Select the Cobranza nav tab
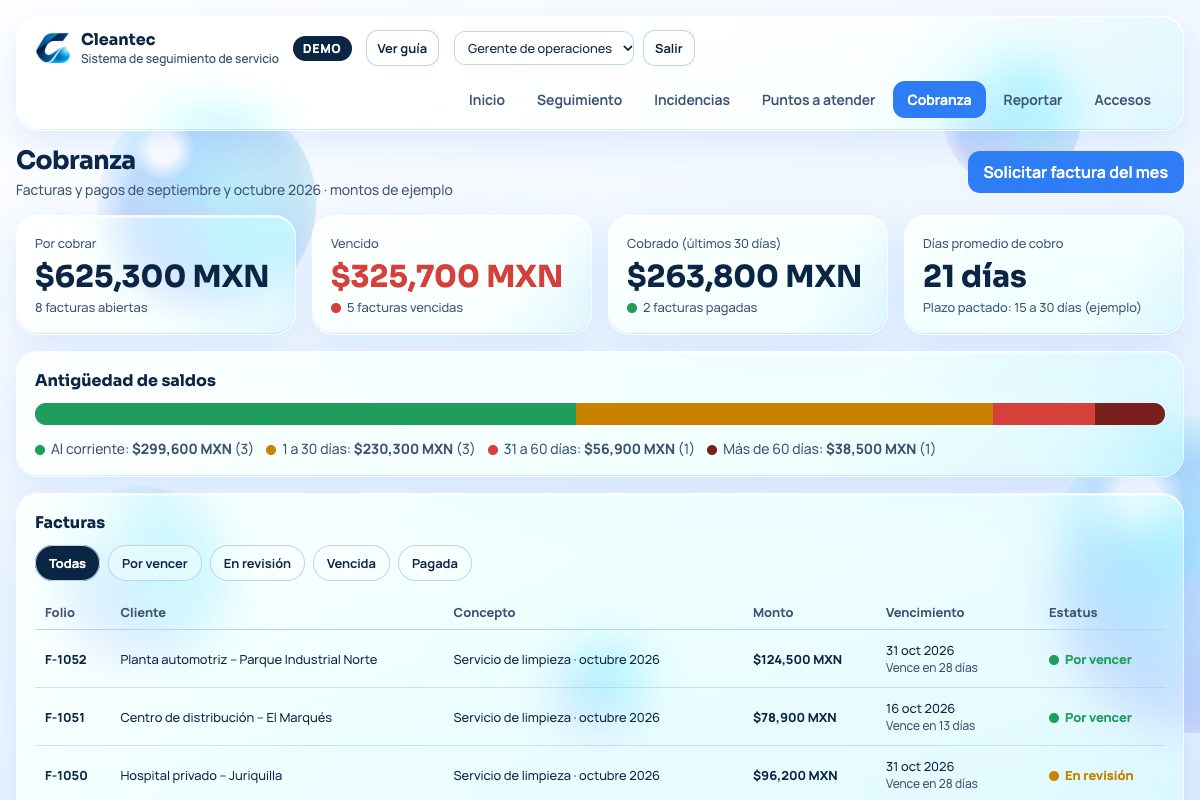Viewport: 1200px width, 800px height. point(939,100)
